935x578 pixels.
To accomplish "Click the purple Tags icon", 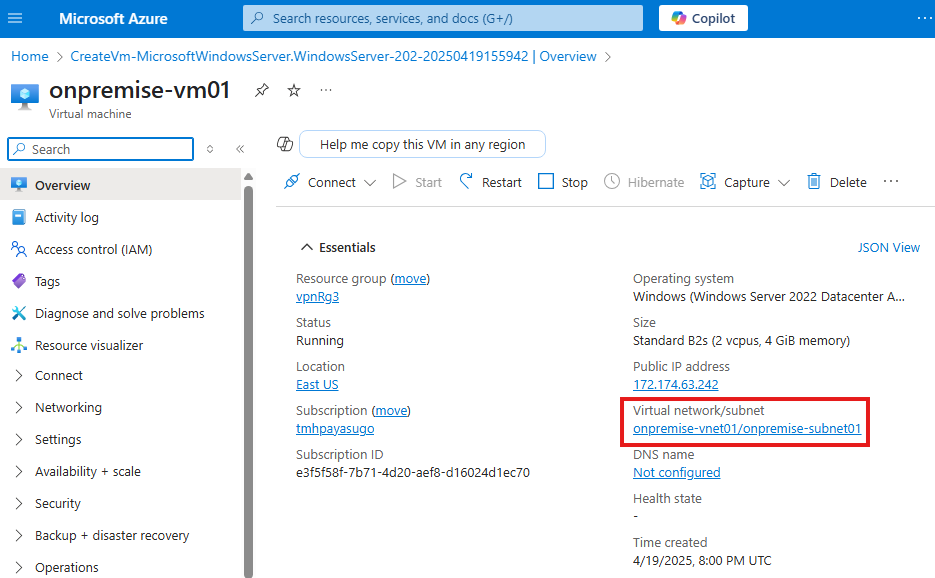I will 19,281.
